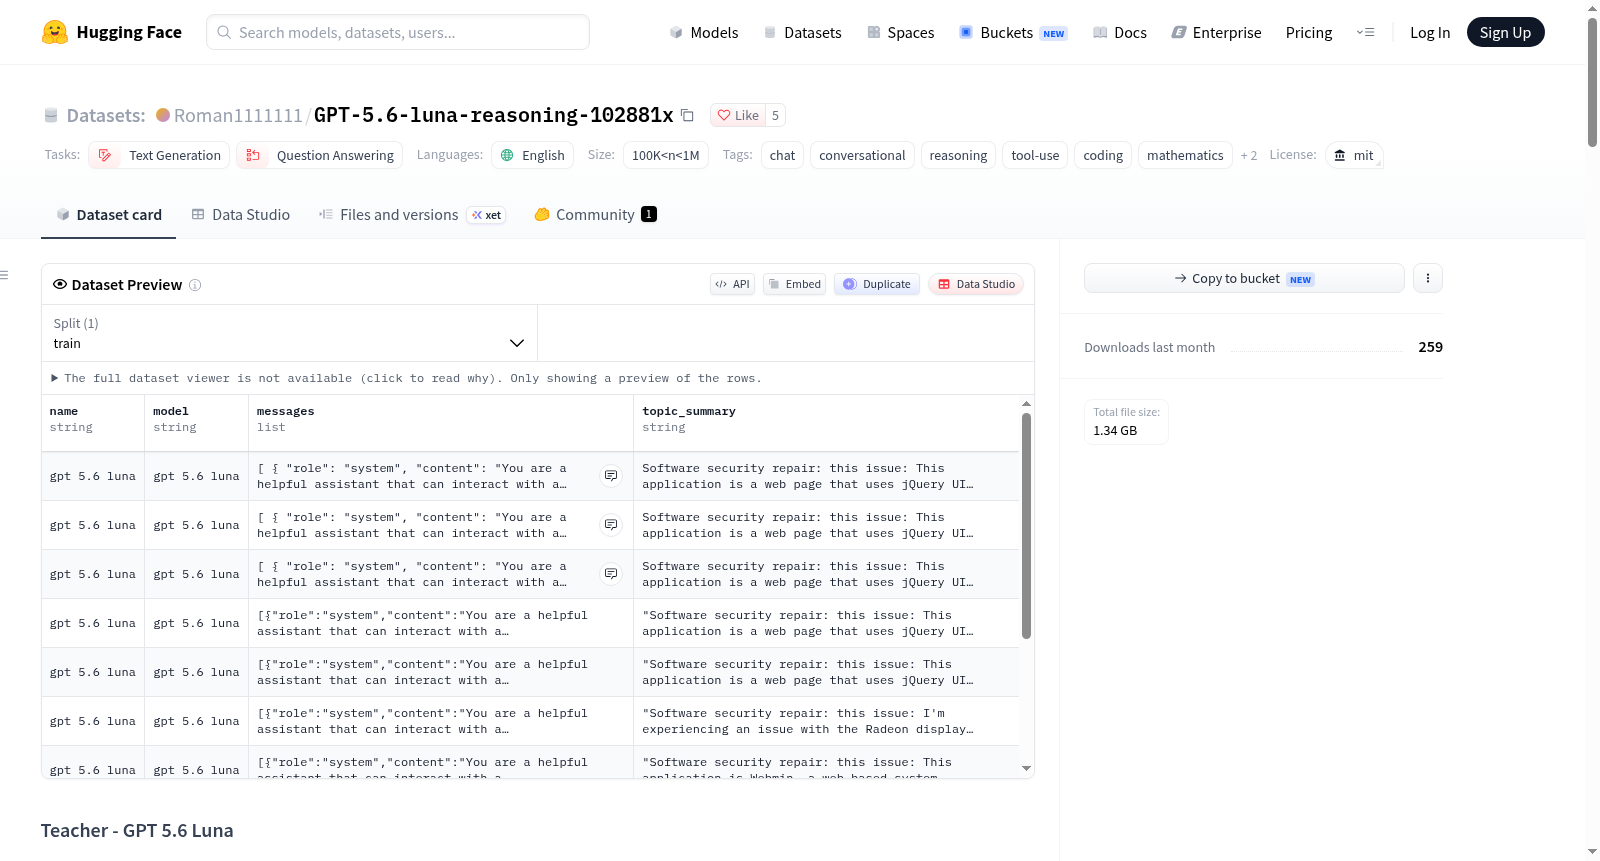
Task: Click the reasoning tag
Action: (958, 155)
